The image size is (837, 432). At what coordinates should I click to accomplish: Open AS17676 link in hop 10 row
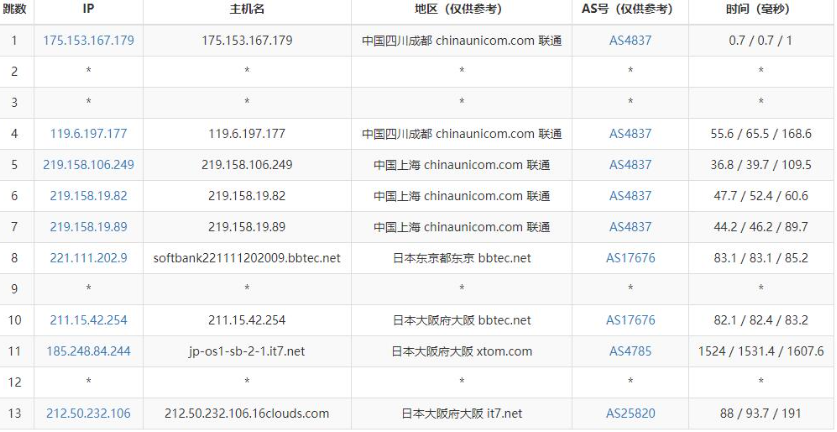(630, 320)
